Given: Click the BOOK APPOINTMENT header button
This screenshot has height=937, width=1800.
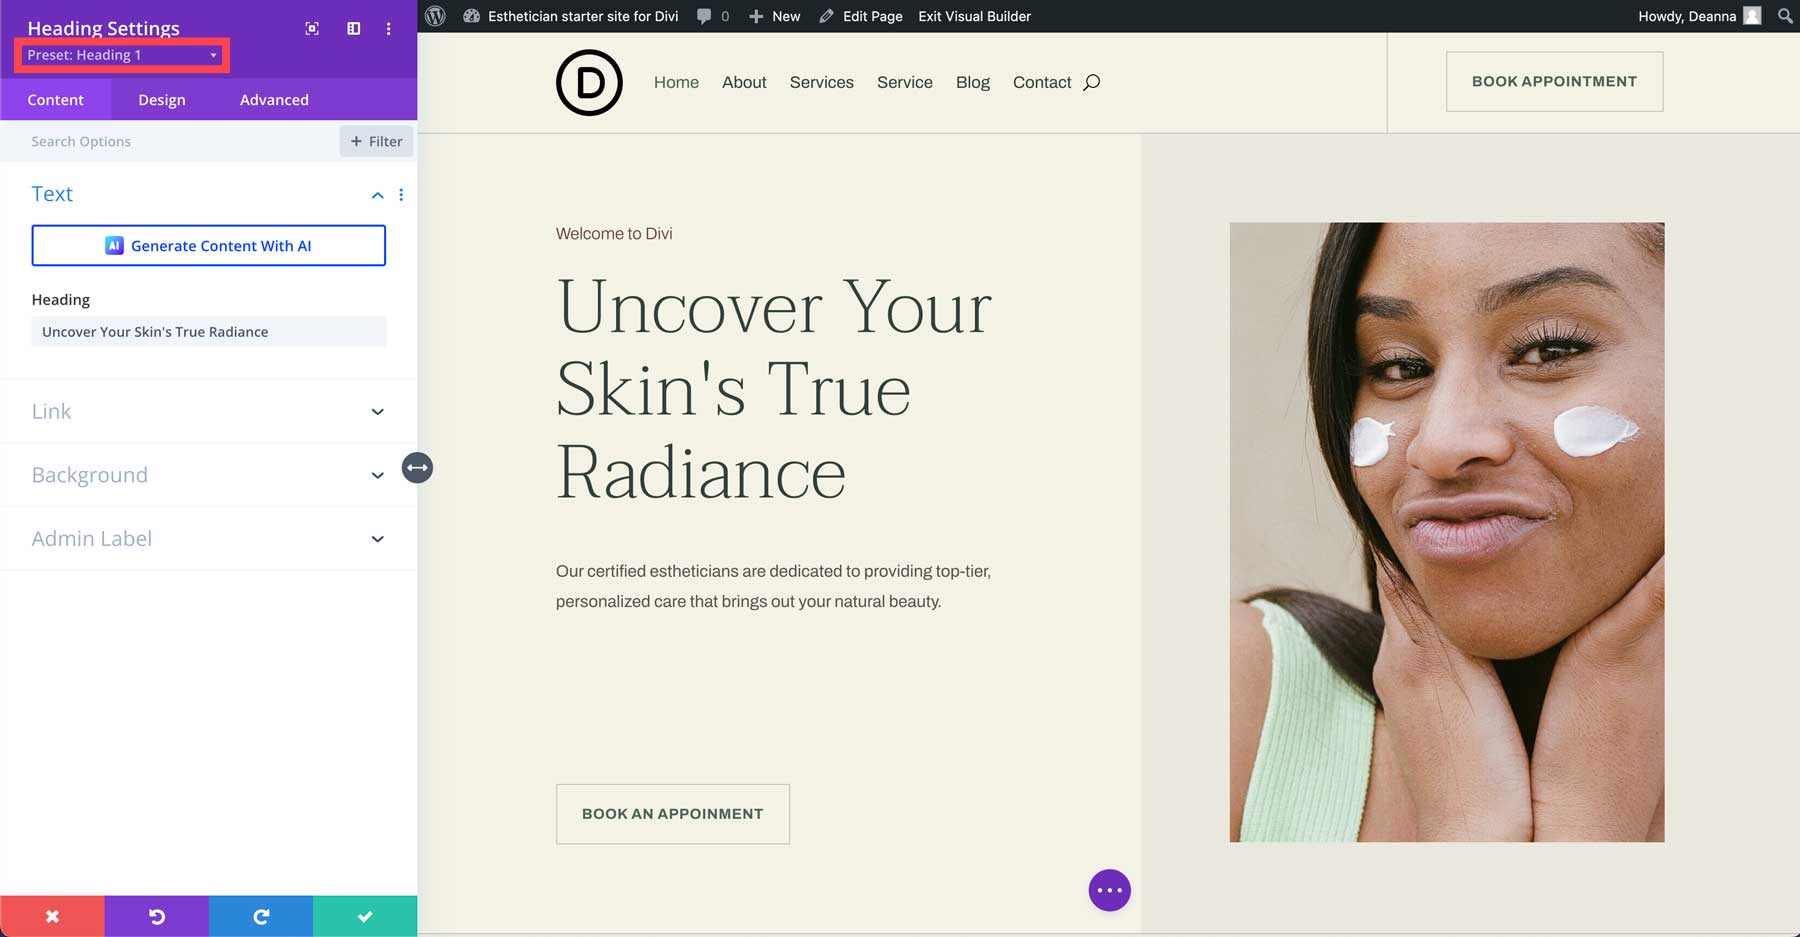Looking at the screenshot, I should pyautogui.click(x=1553, y=81).
